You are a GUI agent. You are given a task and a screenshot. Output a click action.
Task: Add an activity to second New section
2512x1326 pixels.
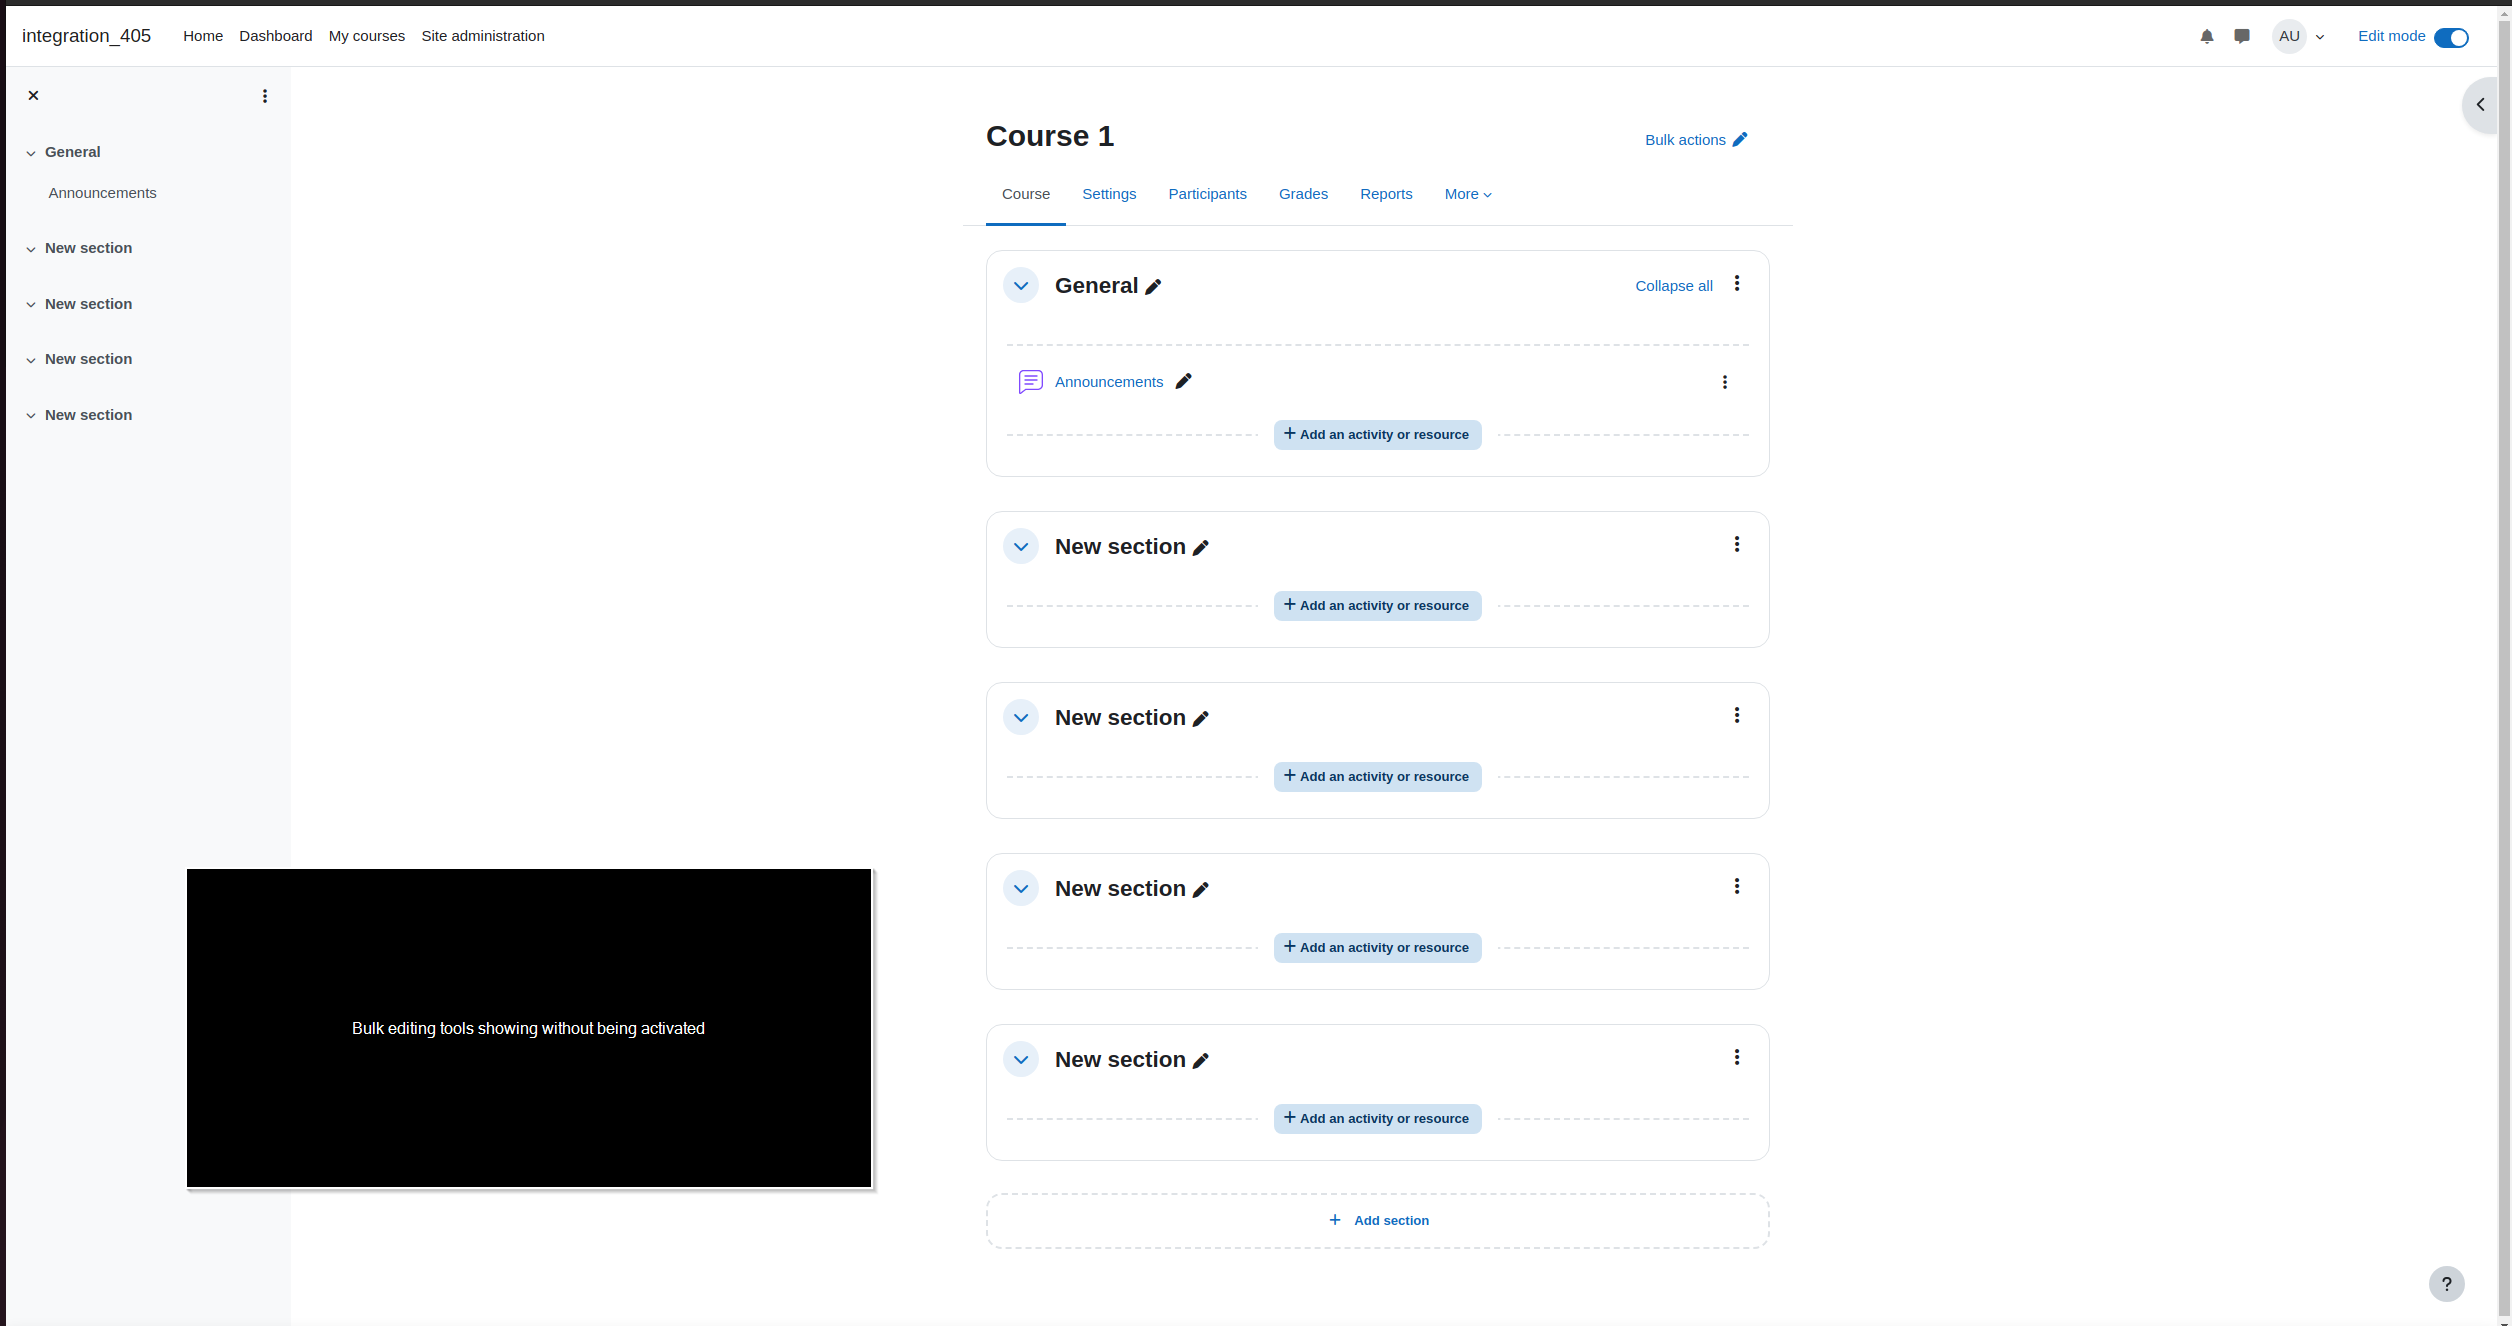1377,777
